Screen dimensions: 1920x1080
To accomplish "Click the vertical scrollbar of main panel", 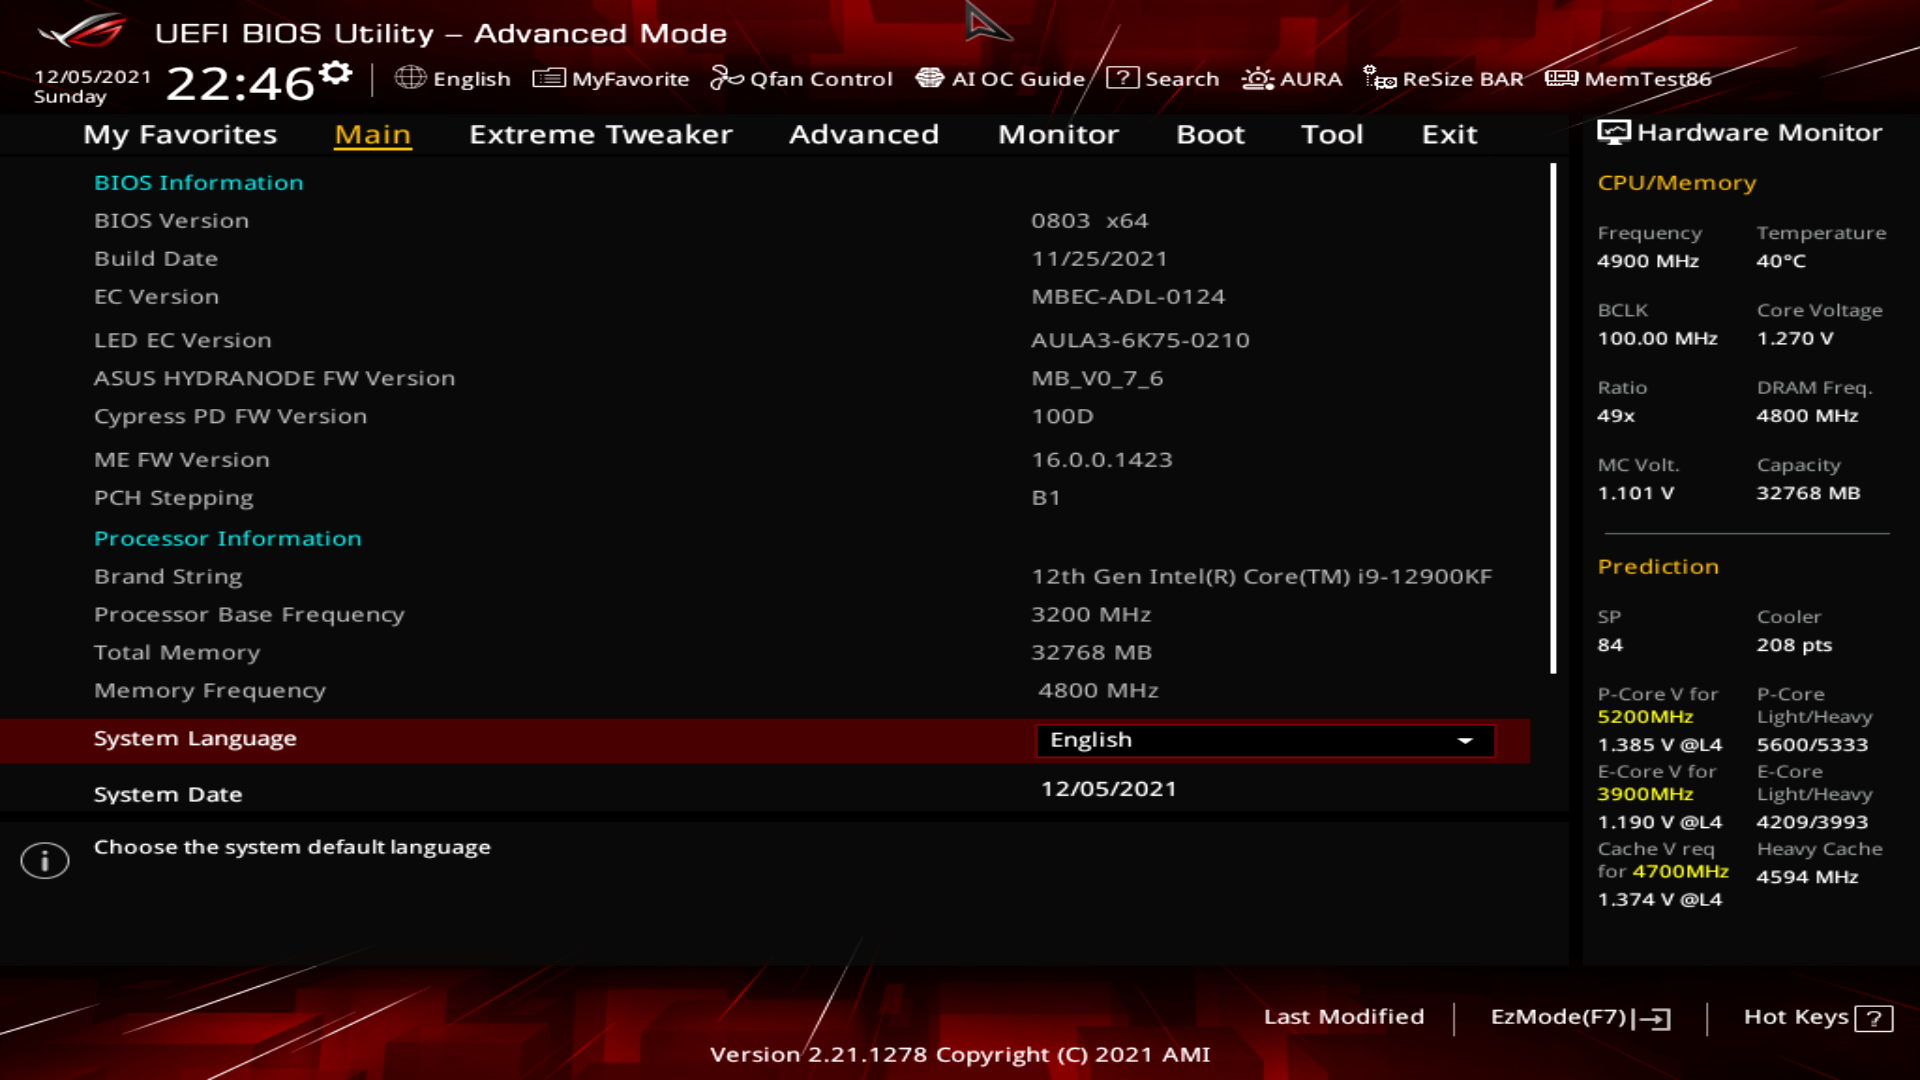I will (1553, 420).
